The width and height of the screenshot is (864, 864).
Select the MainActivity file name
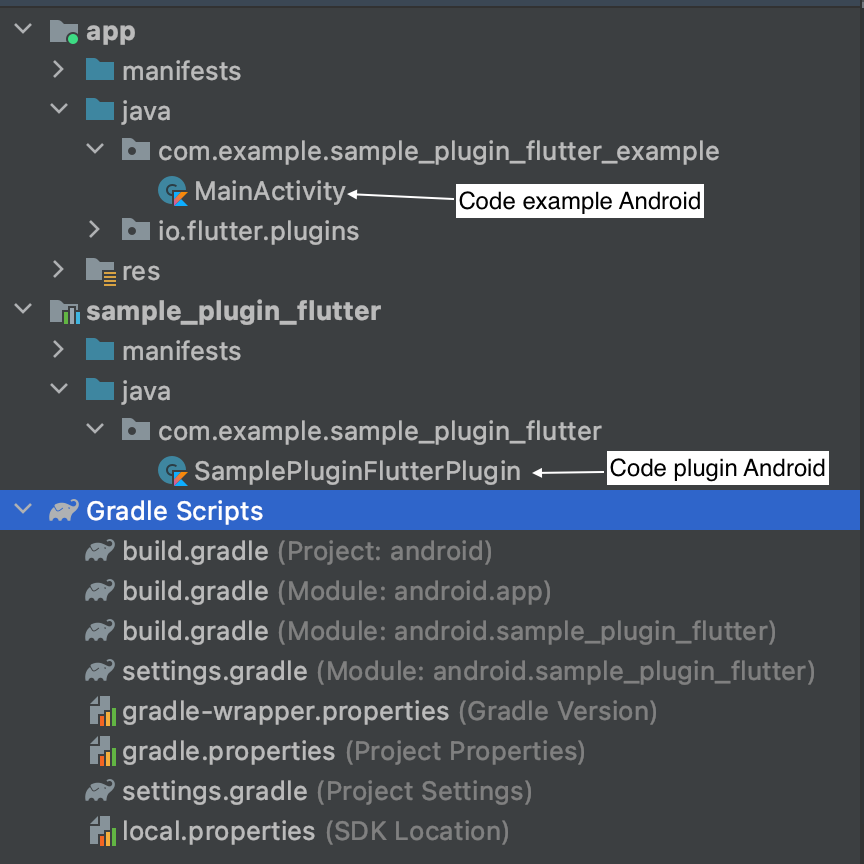(x=269, y=191)
